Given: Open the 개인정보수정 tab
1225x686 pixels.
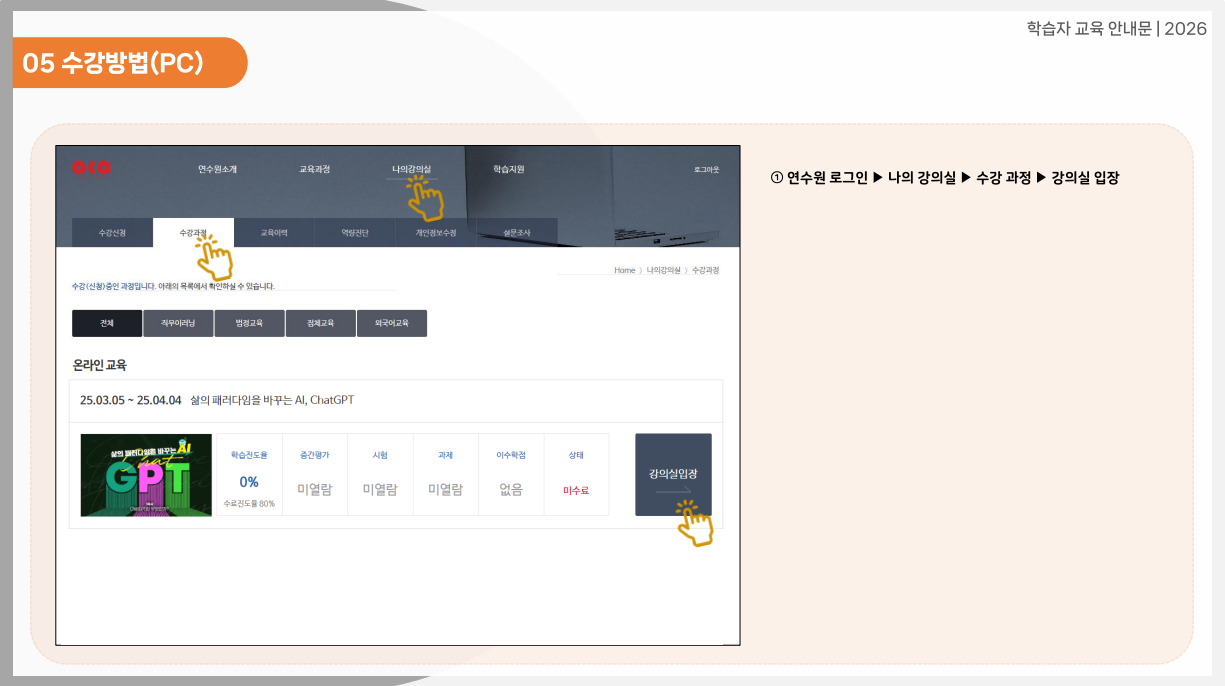Looking at the screenshot, I should click(x=436, y=233).
